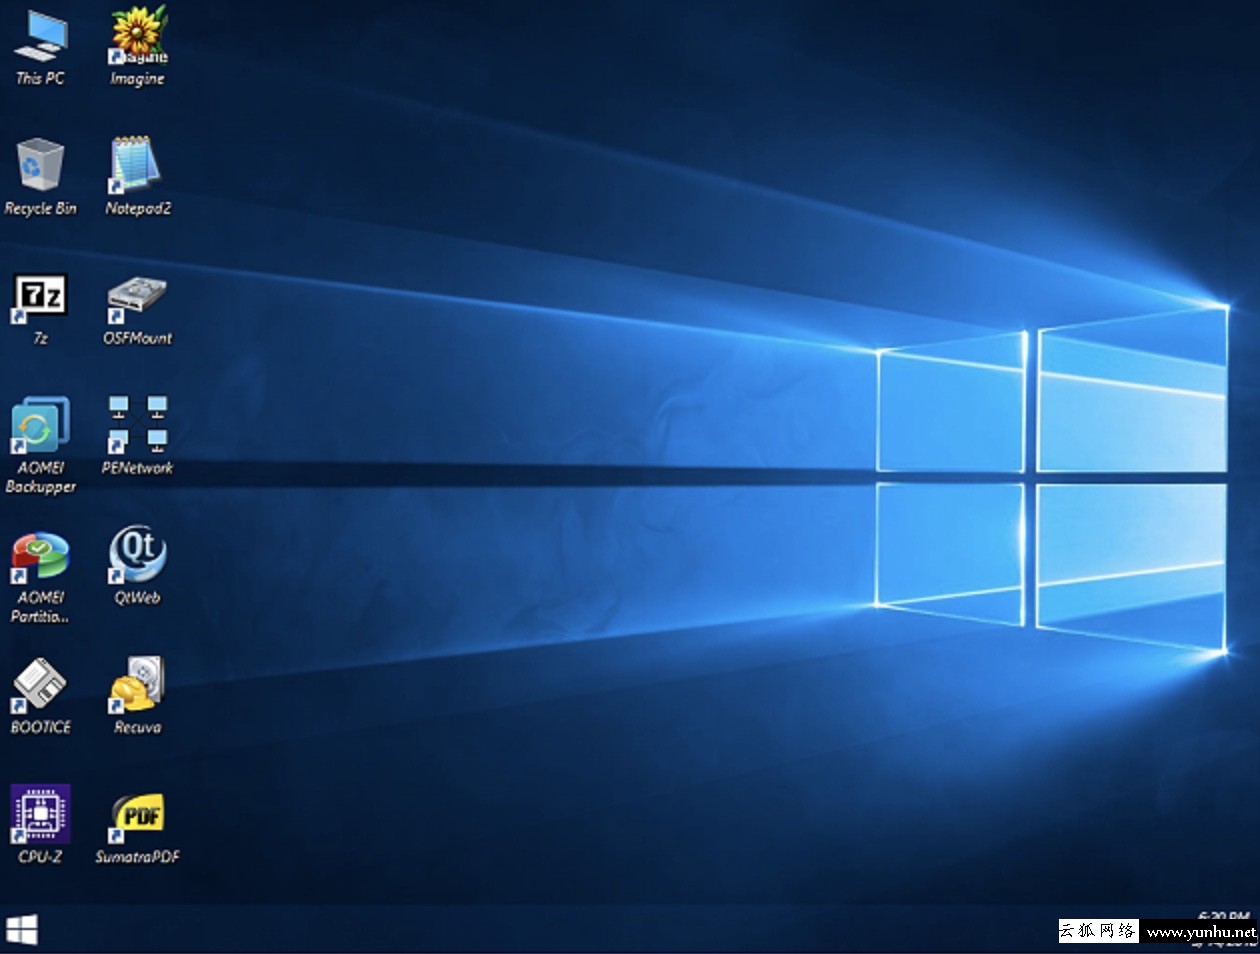Image resolution: width=1260 pixels, height=954 pixels.
Task: Select the CPU-Z desktop icon
Action: coord(40,825)
